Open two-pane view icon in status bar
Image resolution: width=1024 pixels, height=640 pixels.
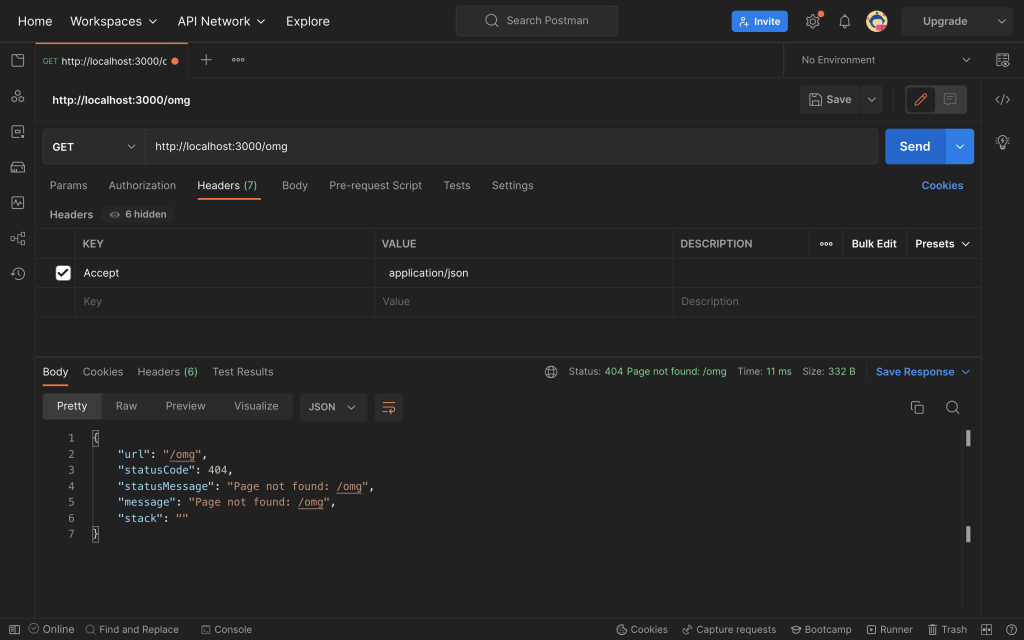pos(986,630)
